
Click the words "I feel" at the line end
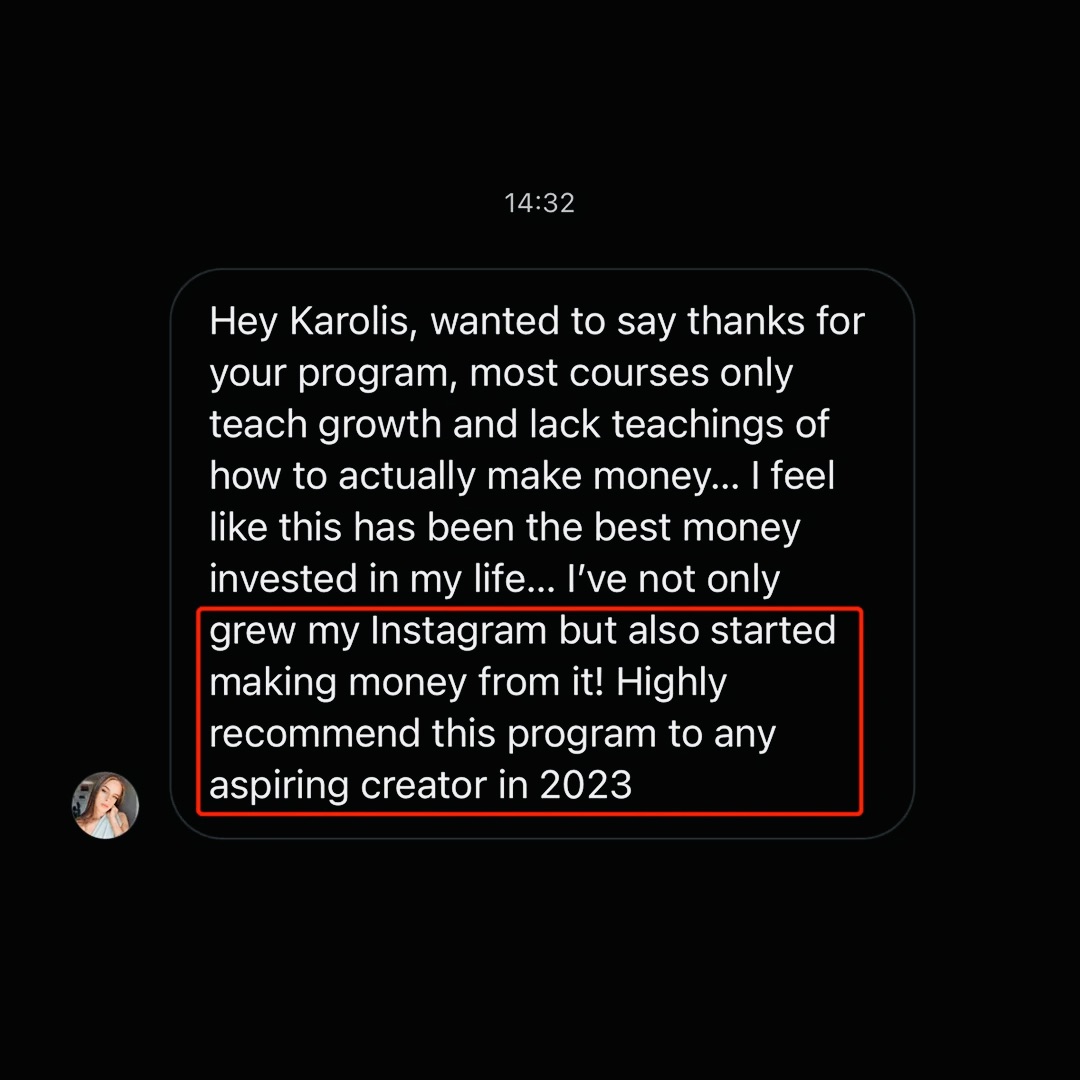tap(793, 475)
